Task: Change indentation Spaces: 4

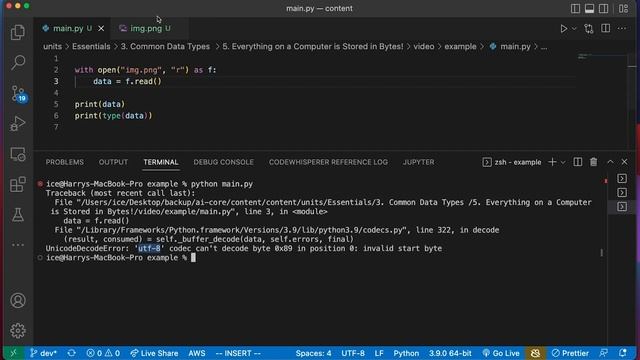Action: (313, 353)
